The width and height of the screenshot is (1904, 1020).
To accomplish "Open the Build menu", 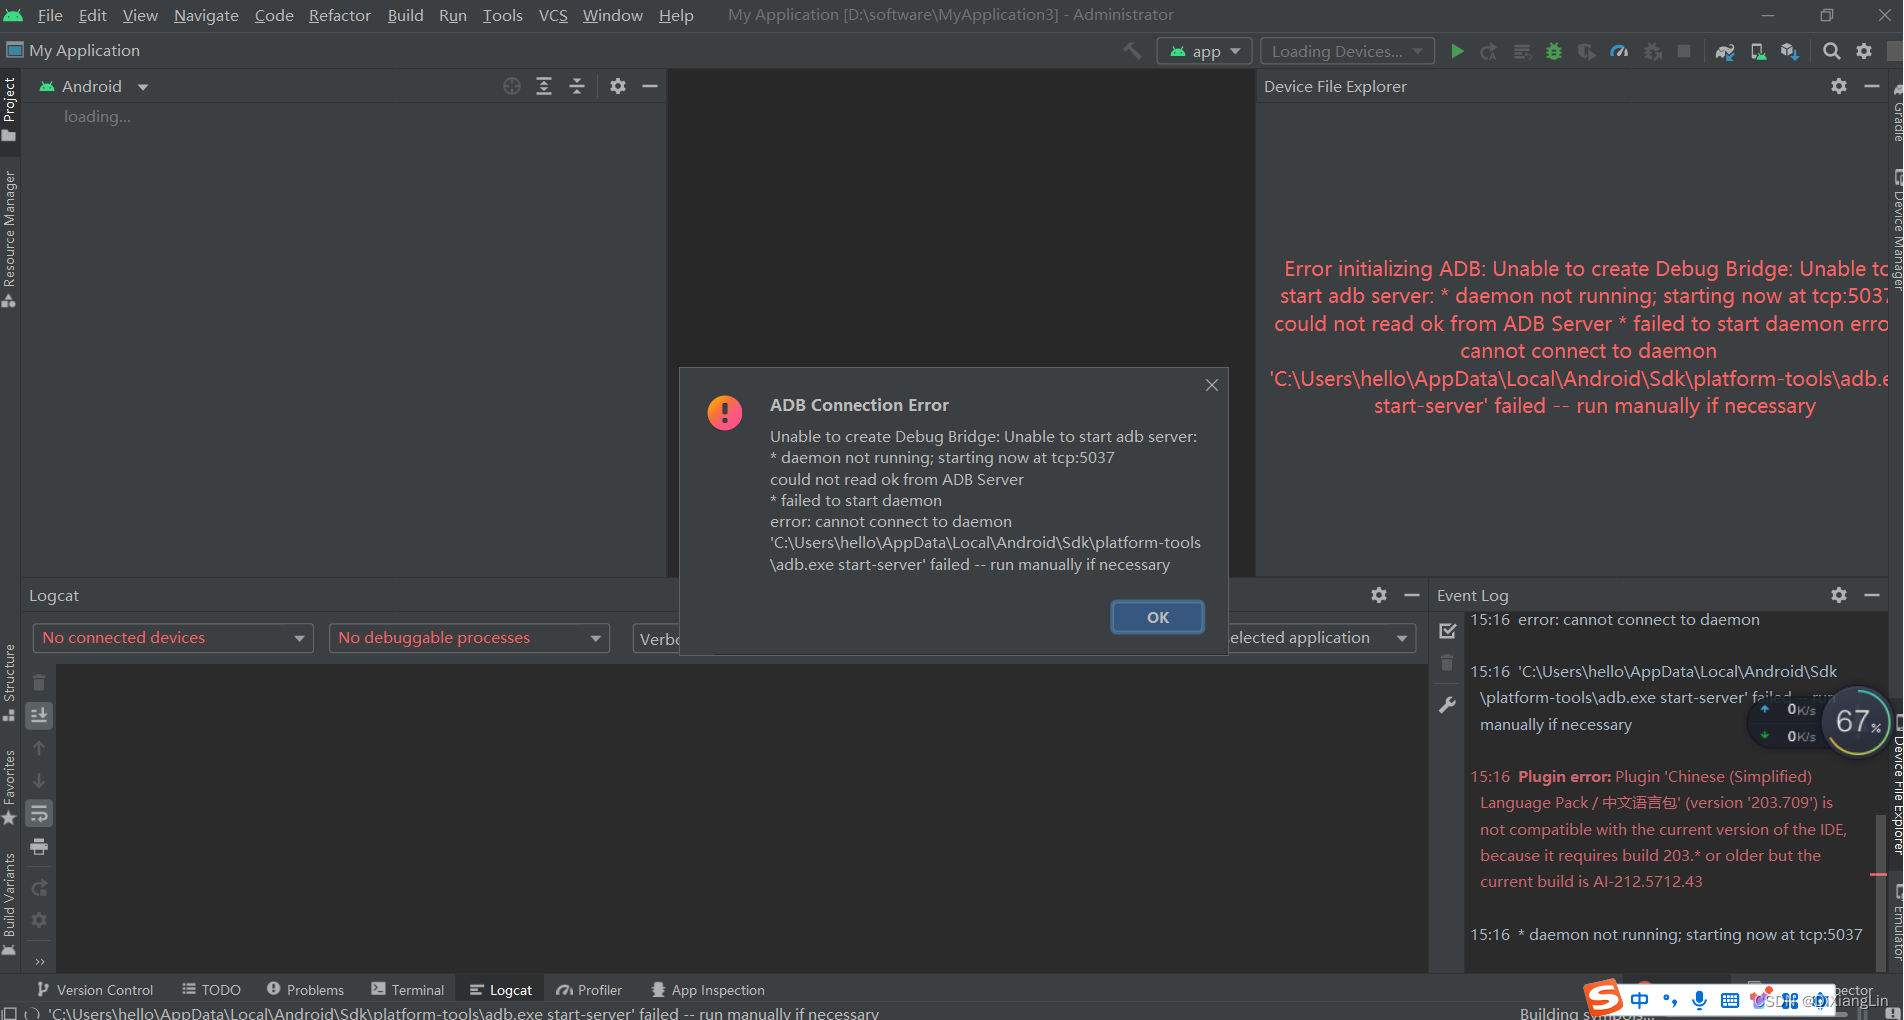I will tap(405, 15).
